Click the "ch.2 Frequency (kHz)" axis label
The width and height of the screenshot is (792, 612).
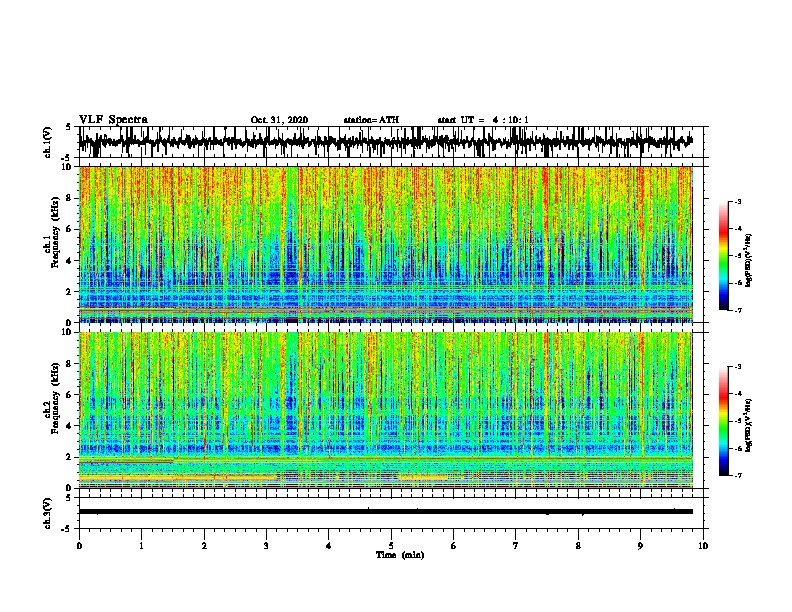(x=52, y=398)
